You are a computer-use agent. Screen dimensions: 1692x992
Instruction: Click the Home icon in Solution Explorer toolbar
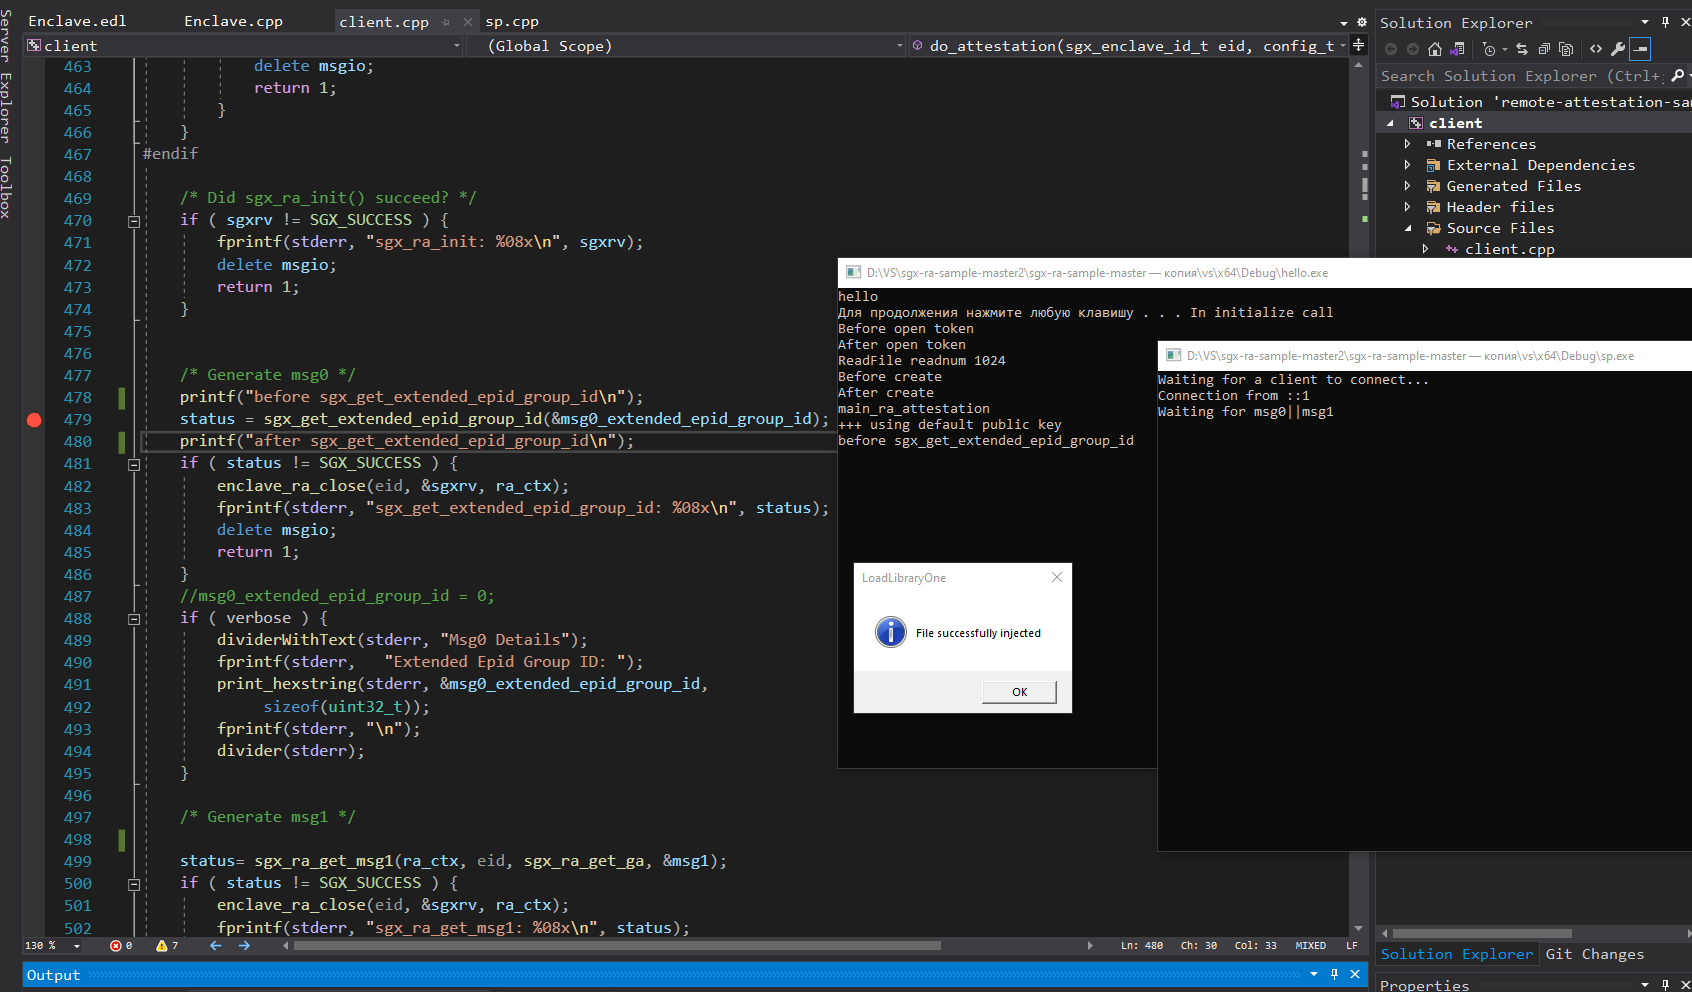coord(1435,48)
